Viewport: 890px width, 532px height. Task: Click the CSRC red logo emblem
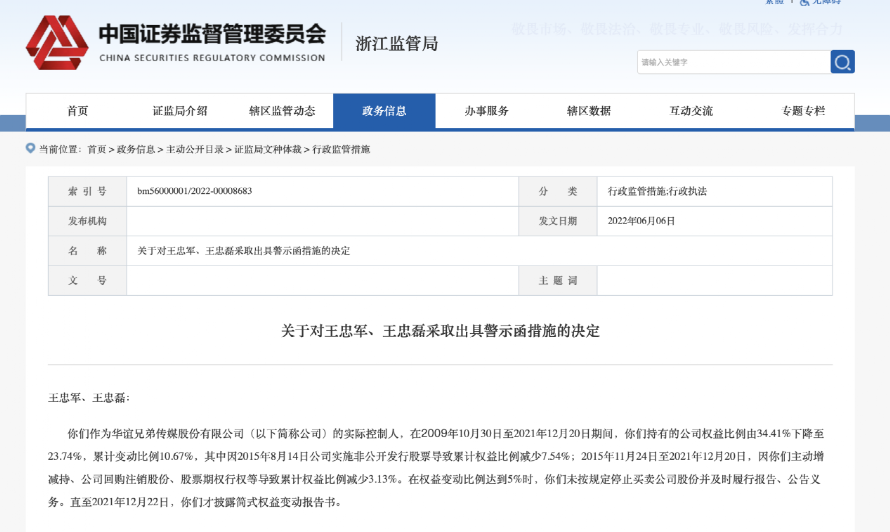click(x=57, y=43)
